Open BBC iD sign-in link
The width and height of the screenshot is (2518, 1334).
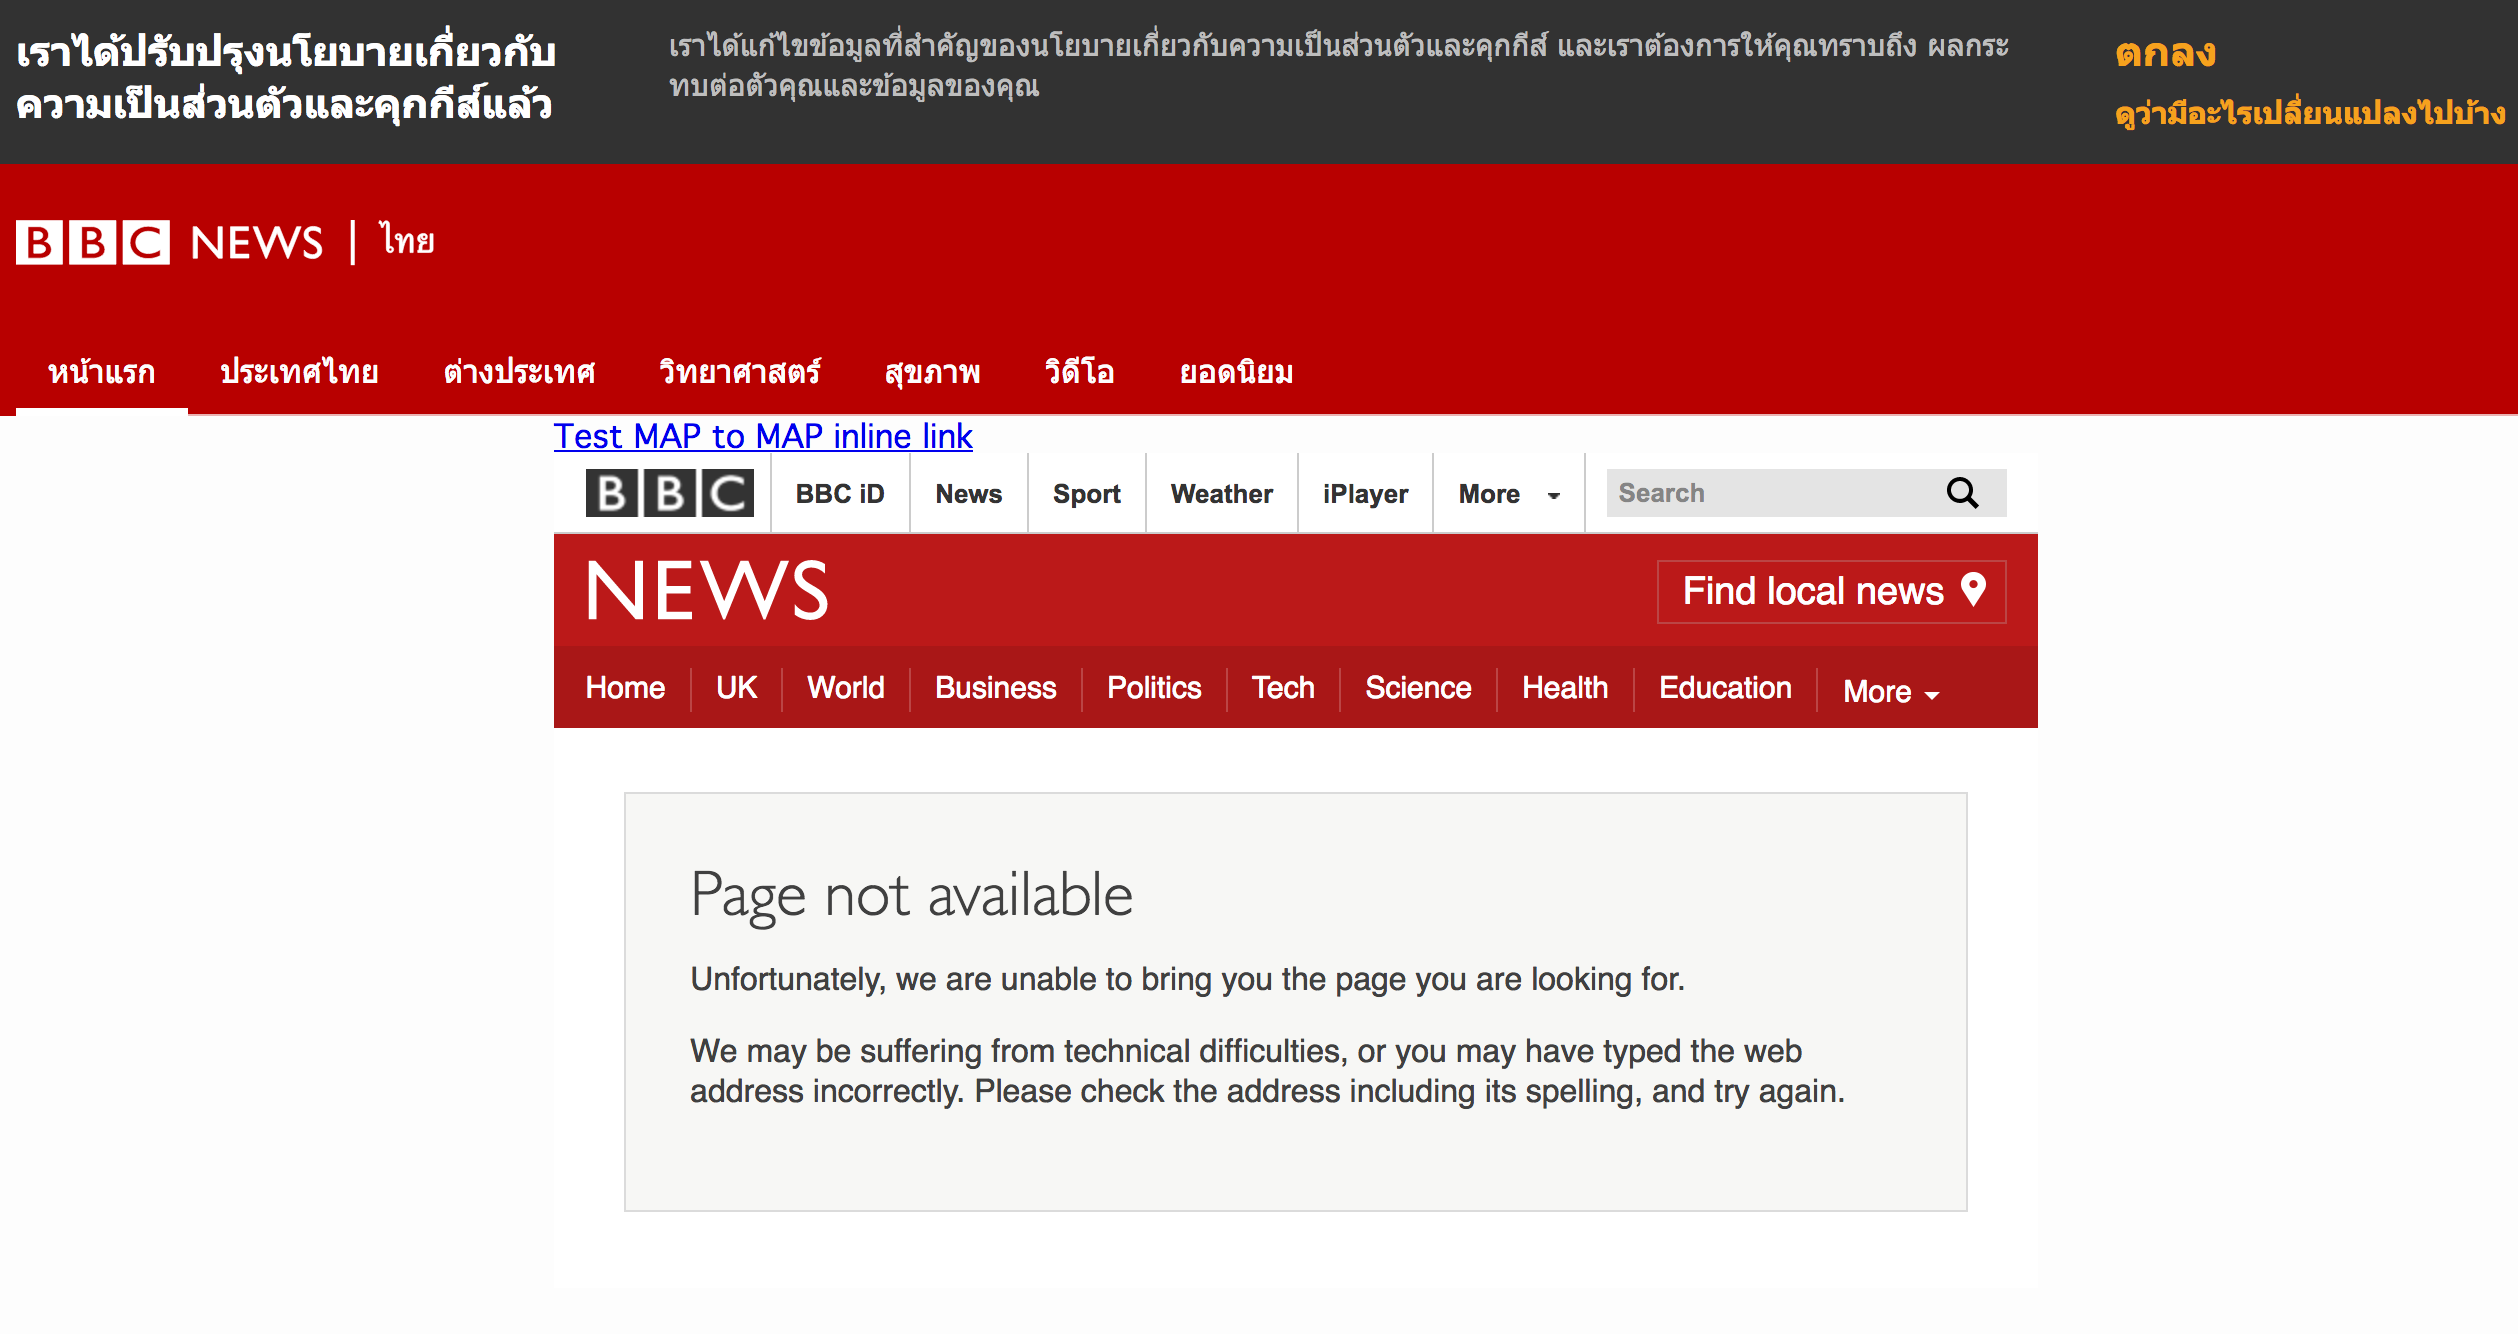(x=840, y=494)
